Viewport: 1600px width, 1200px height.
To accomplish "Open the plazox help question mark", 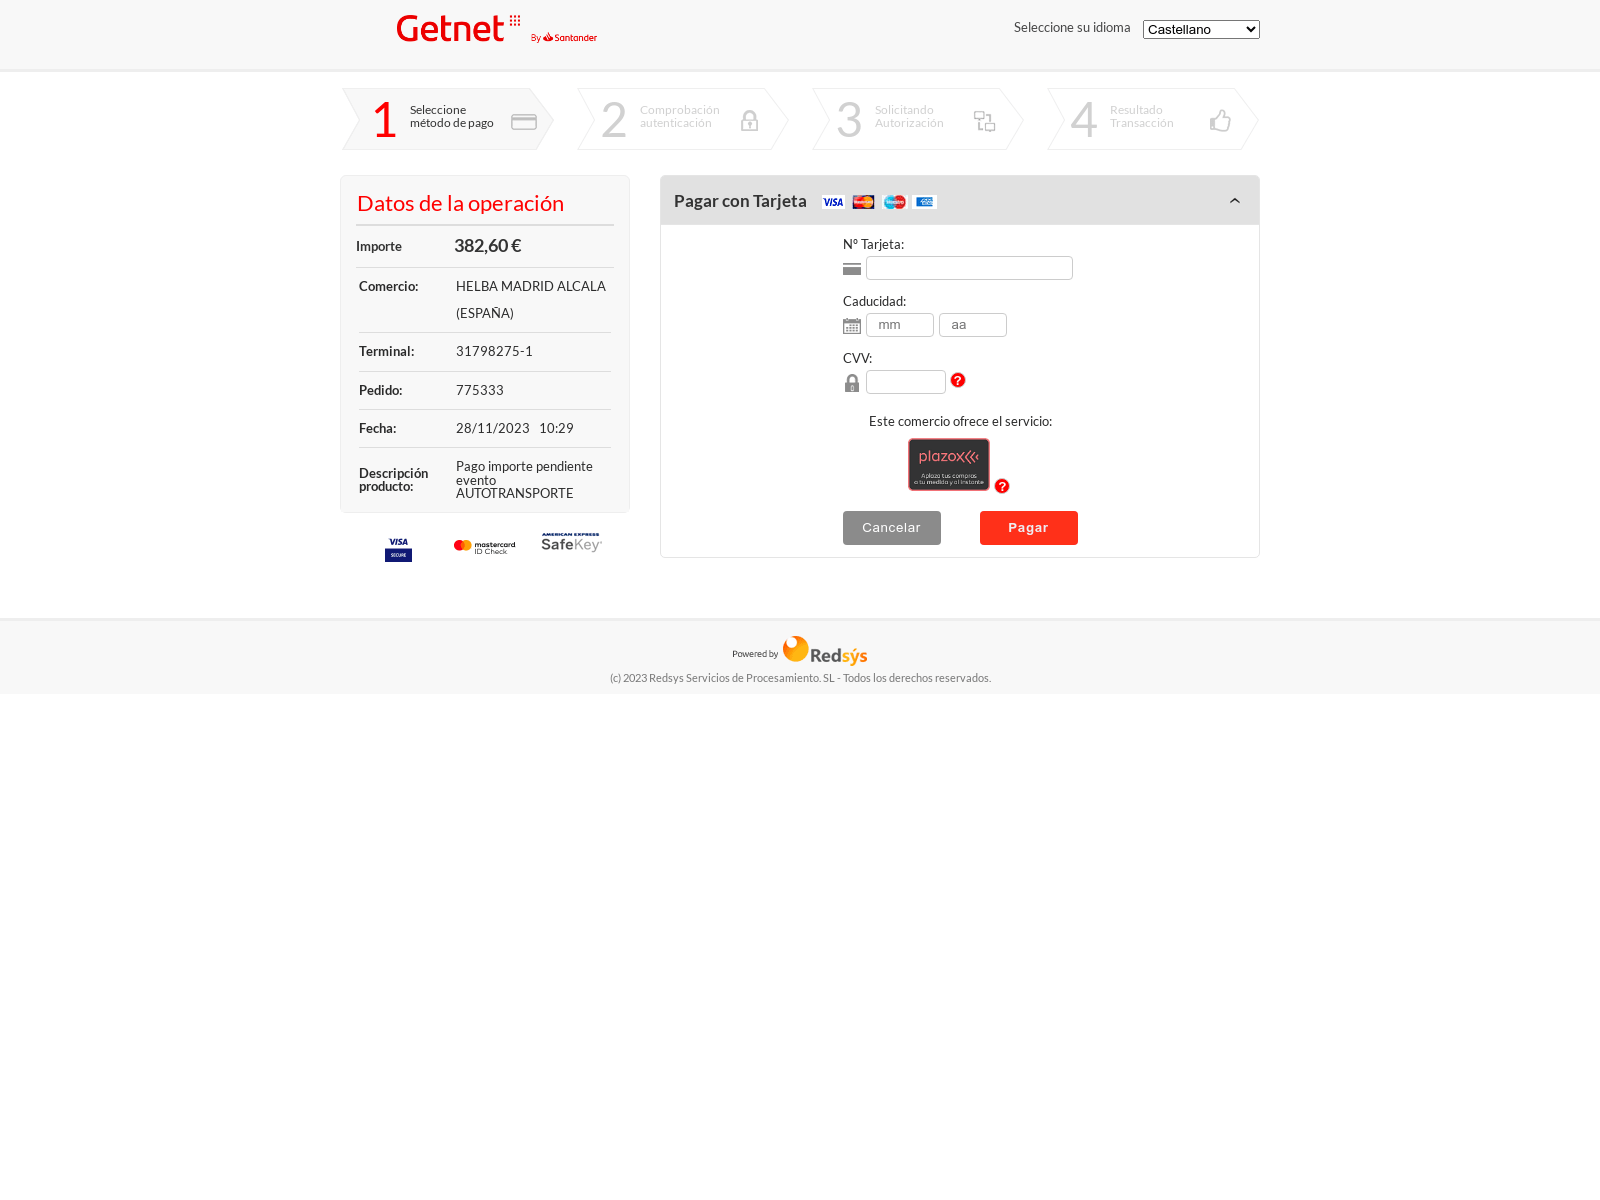I will click(1002, 486).
